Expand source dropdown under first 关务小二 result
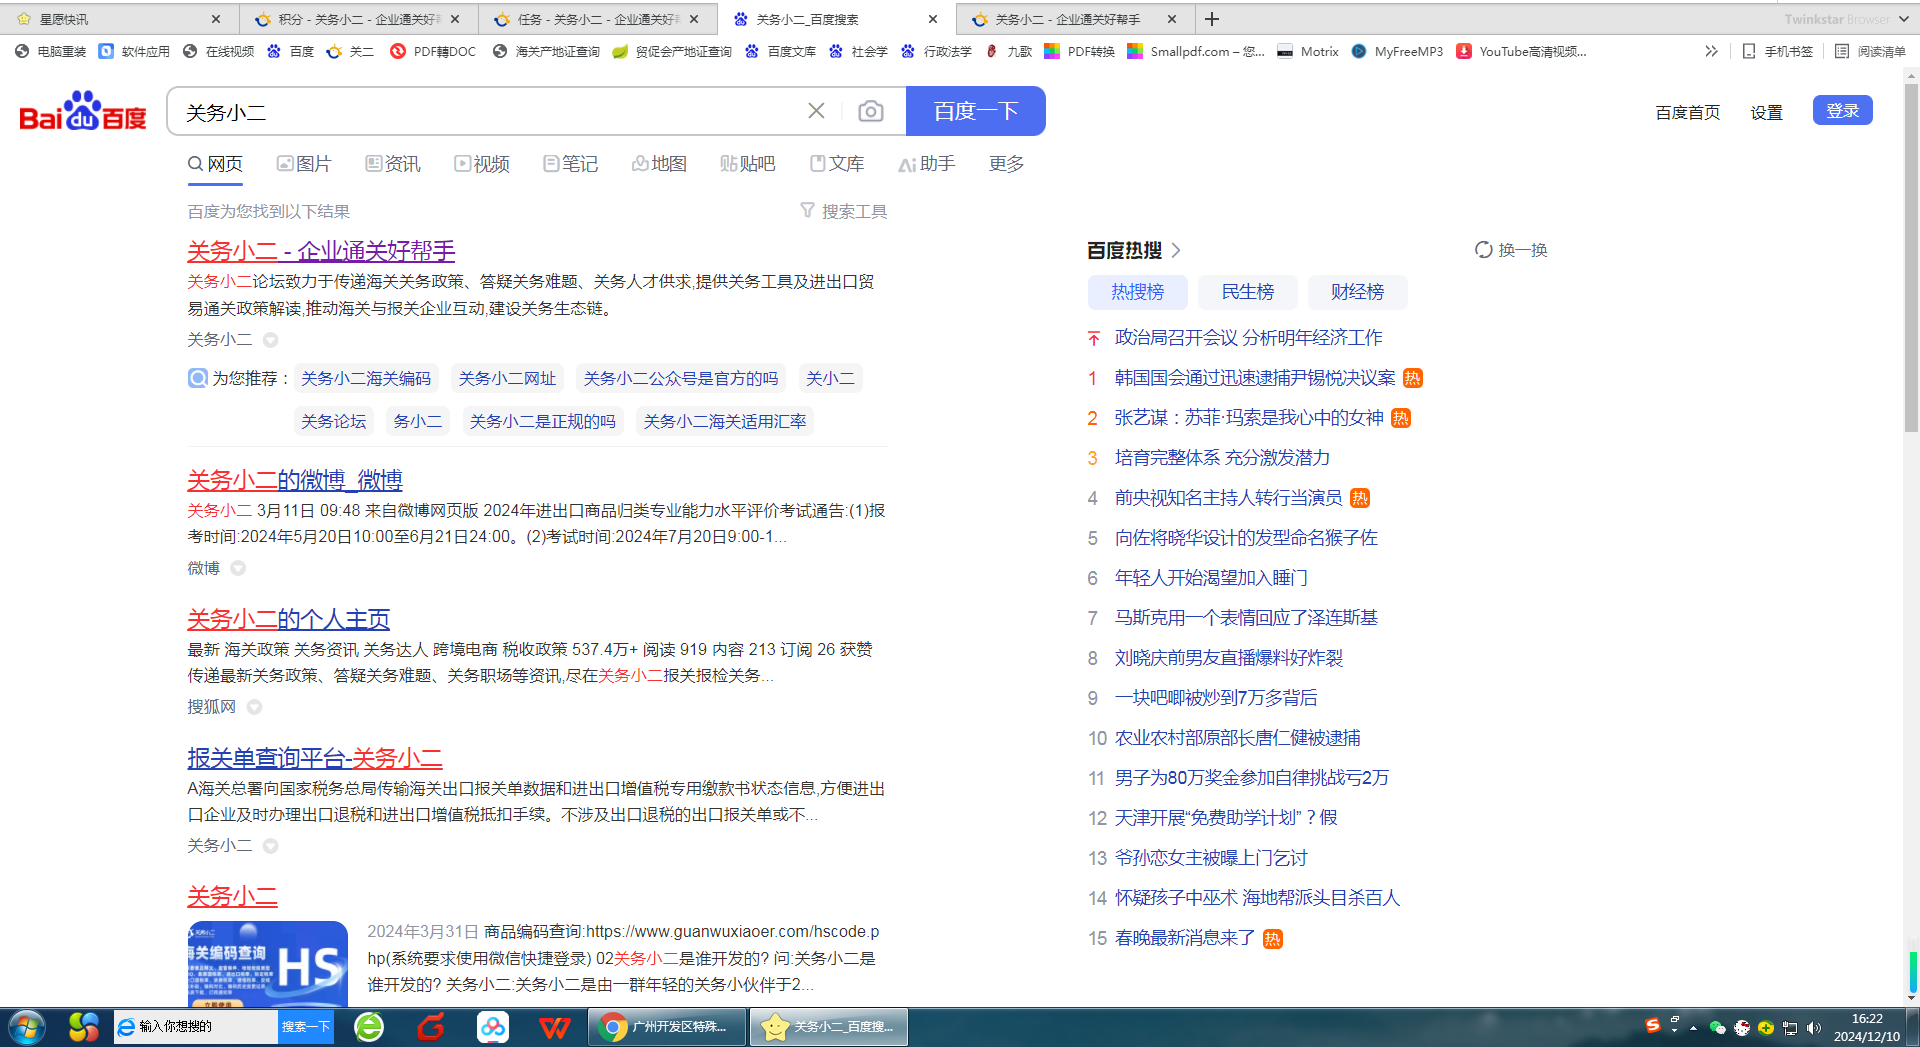The width and height of the screenshot is (1920, 1047). coord(270,340)
